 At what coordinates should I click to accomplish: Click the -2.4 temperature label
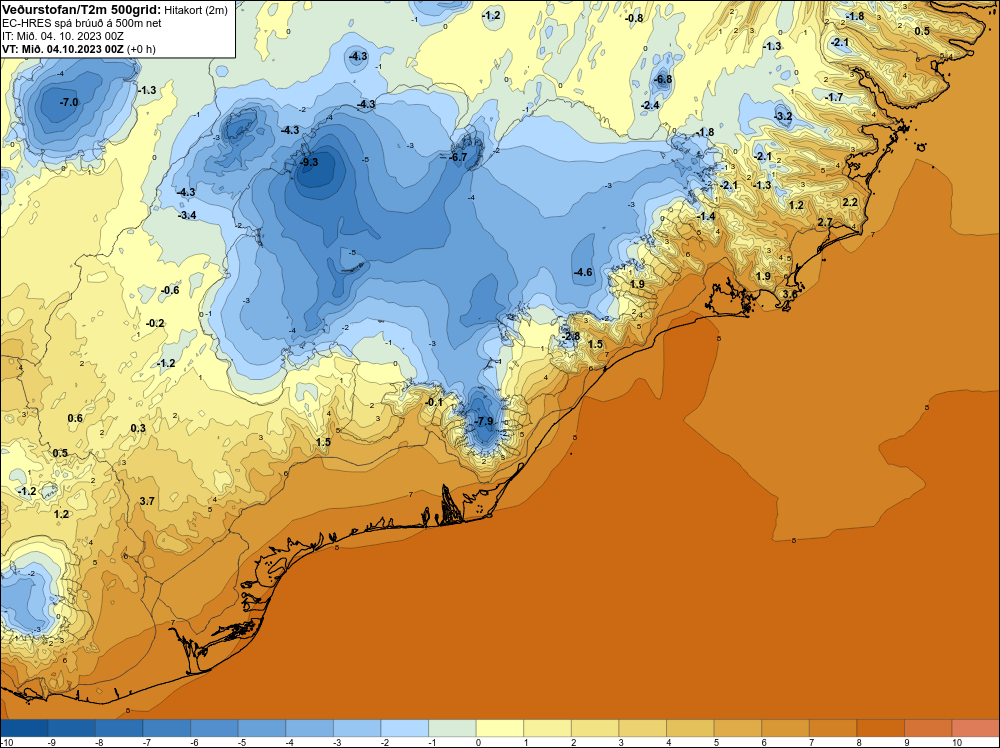[650, 105]
